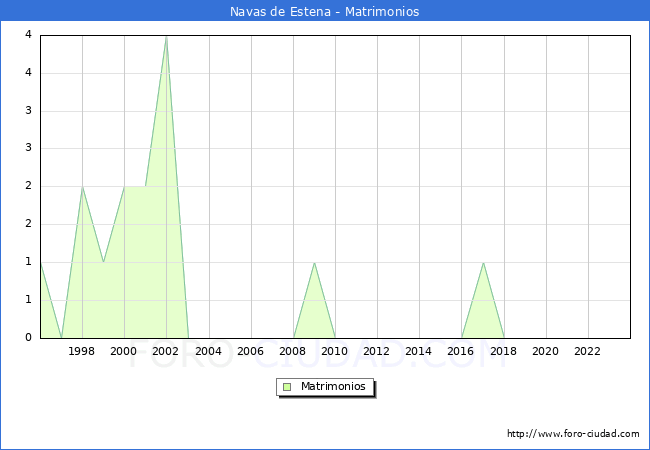Click the 2016 x-axis label
The image size is (650, 450).
coord(461,351)
